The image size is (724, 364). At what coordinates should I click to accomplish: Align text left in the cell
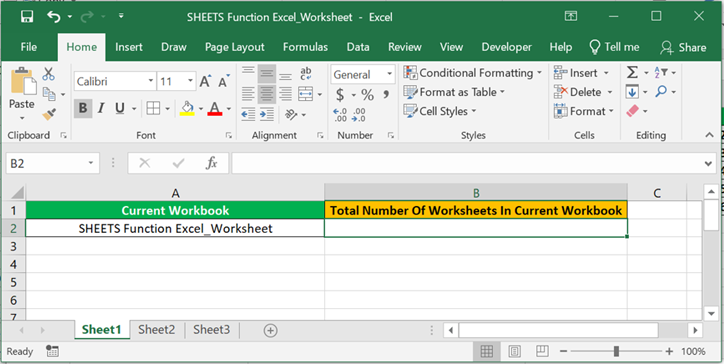(248, 94)
